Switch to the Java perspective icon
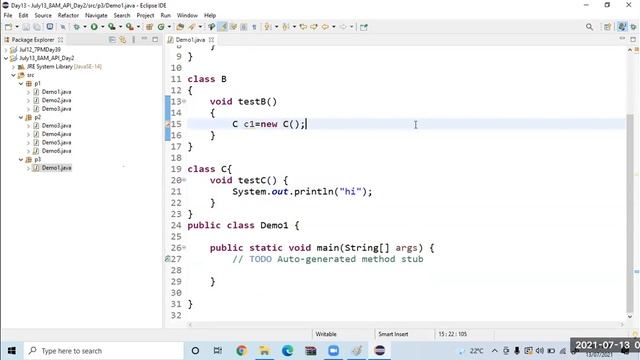640x360 pixels. point(622,27)
